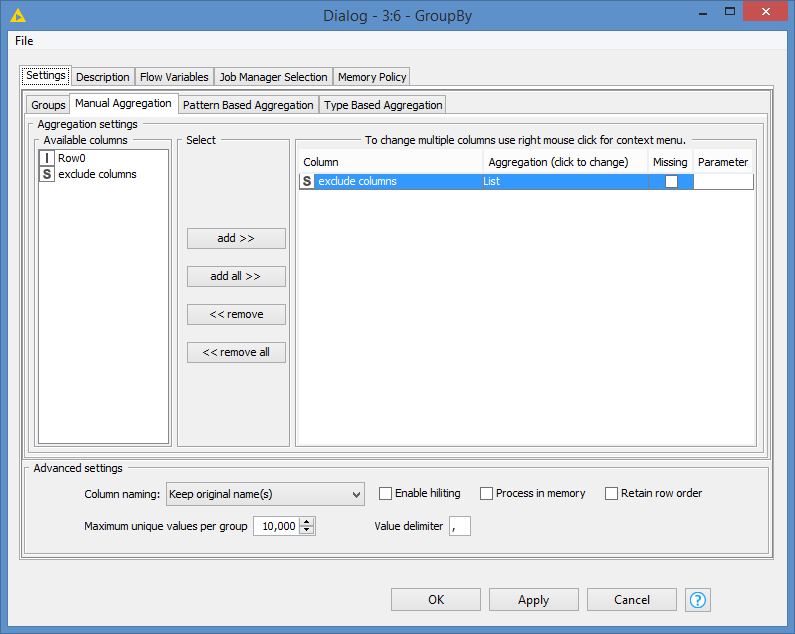Minimize the GroupBy dialog window
Image resolution: width=795 pixels, height=634 pixels.
pos(703,13)
